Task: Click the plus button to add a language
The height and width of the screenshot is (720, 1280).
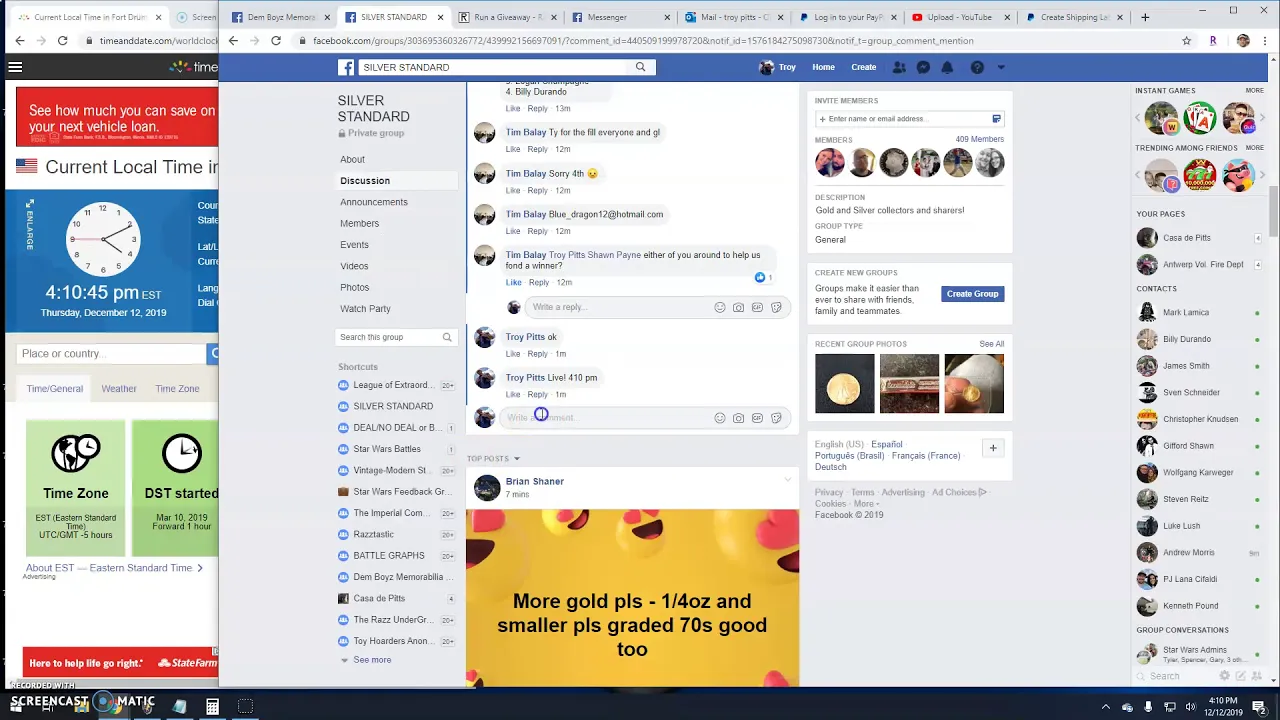Action: coord(993,448)
